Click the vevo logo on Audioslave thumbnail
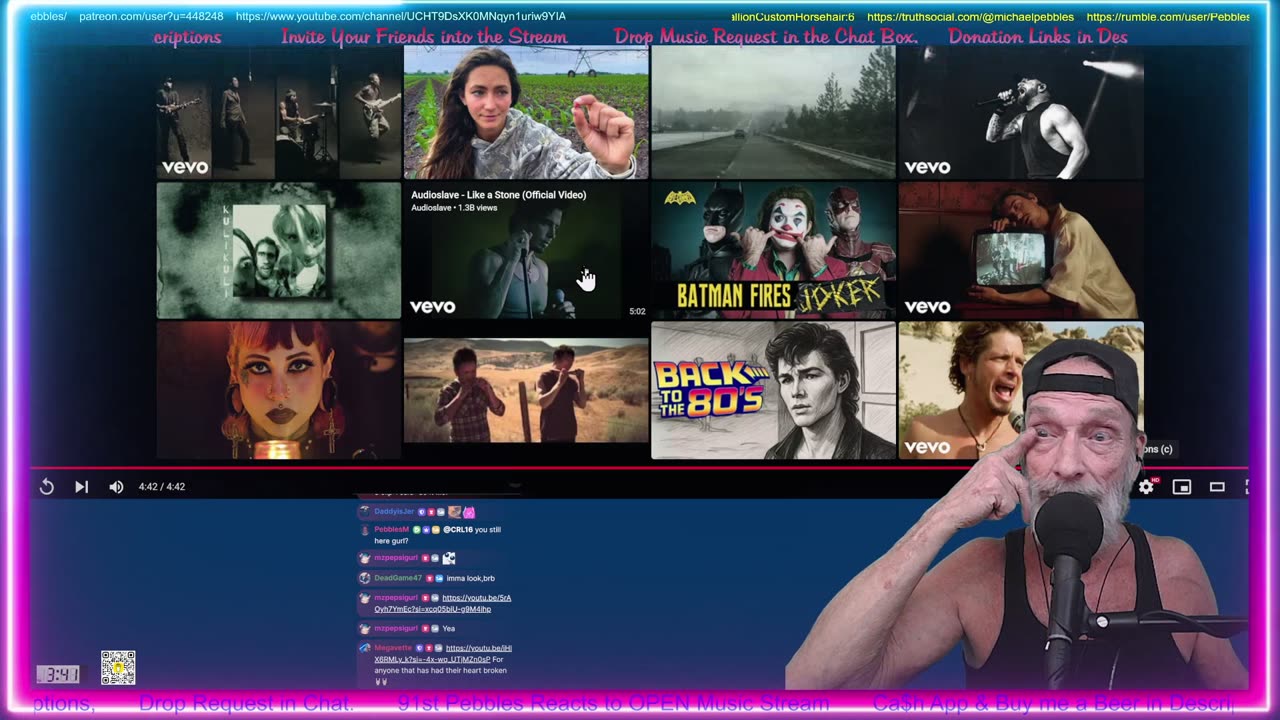This screenshot has width=1280, height=720. point(433,307)
